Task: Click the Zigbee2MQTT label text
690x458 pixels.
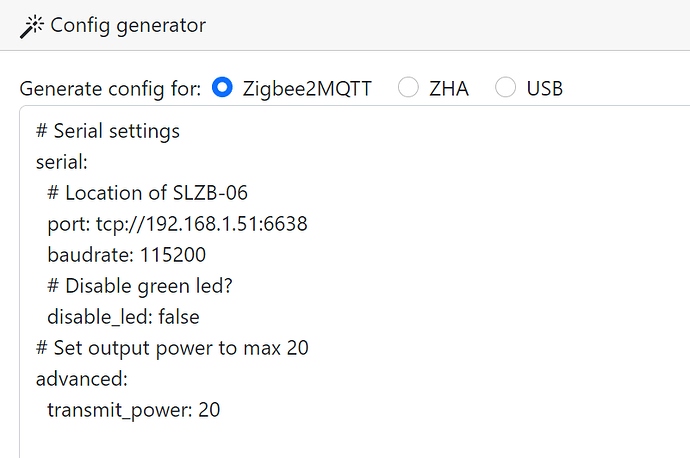Action: click(307, 88)
